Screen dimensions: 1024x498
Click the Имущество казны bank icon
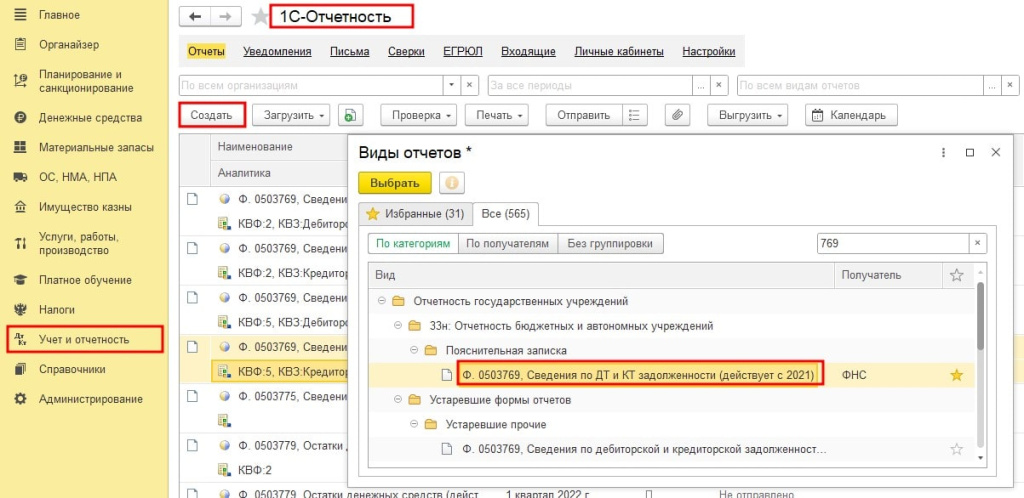(x=20, y=207)
